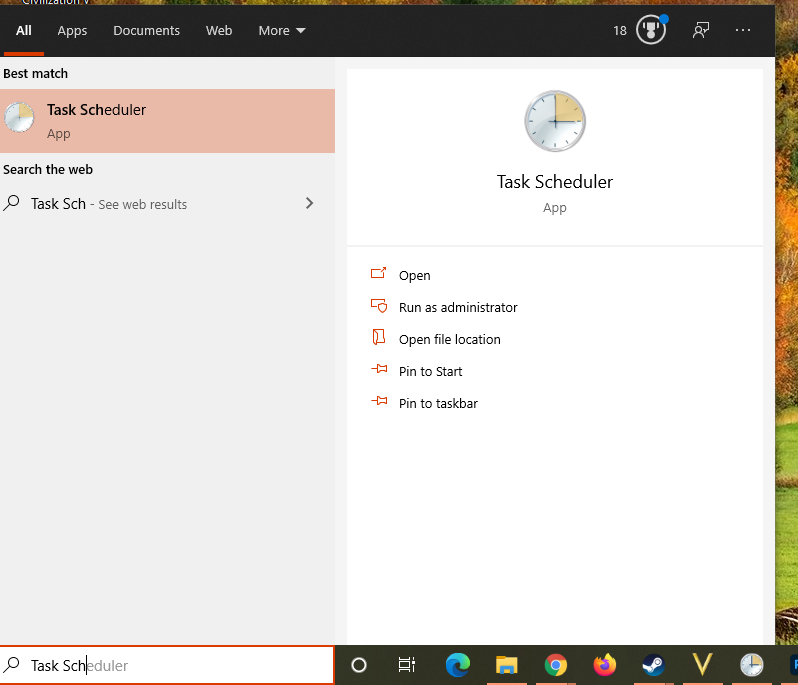Open Steam from the taskbar

tap(653, 665)
